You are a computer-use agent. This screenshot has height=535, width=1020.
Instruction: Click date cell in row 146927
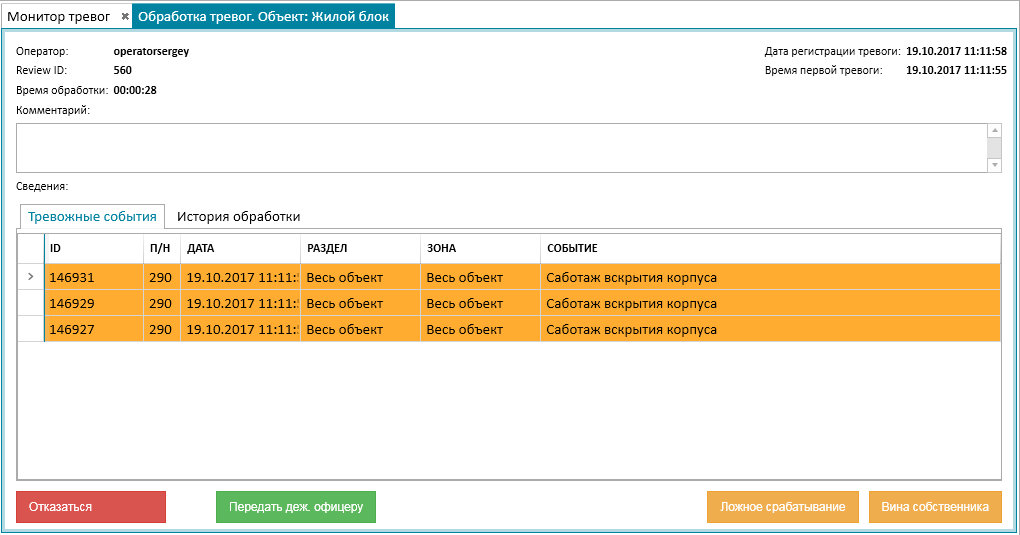click(x=241, y=329)
